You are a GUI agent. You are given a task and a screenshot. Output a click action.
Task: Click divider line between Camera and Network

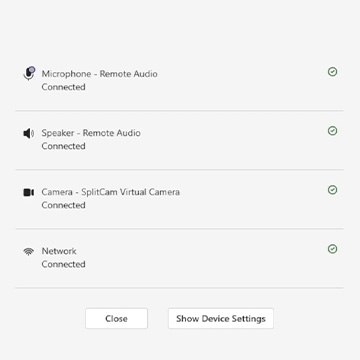pyautogui.click(x=180, y=229)
